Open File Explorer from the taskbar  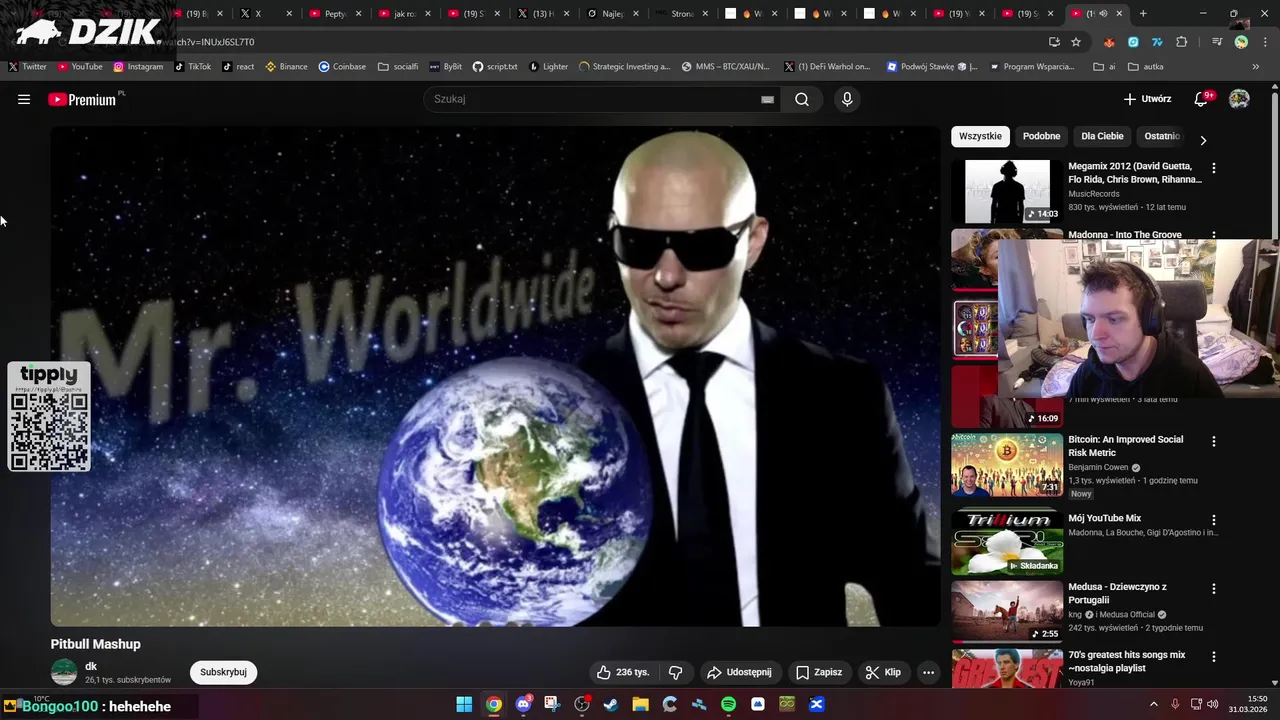[640, 704]
